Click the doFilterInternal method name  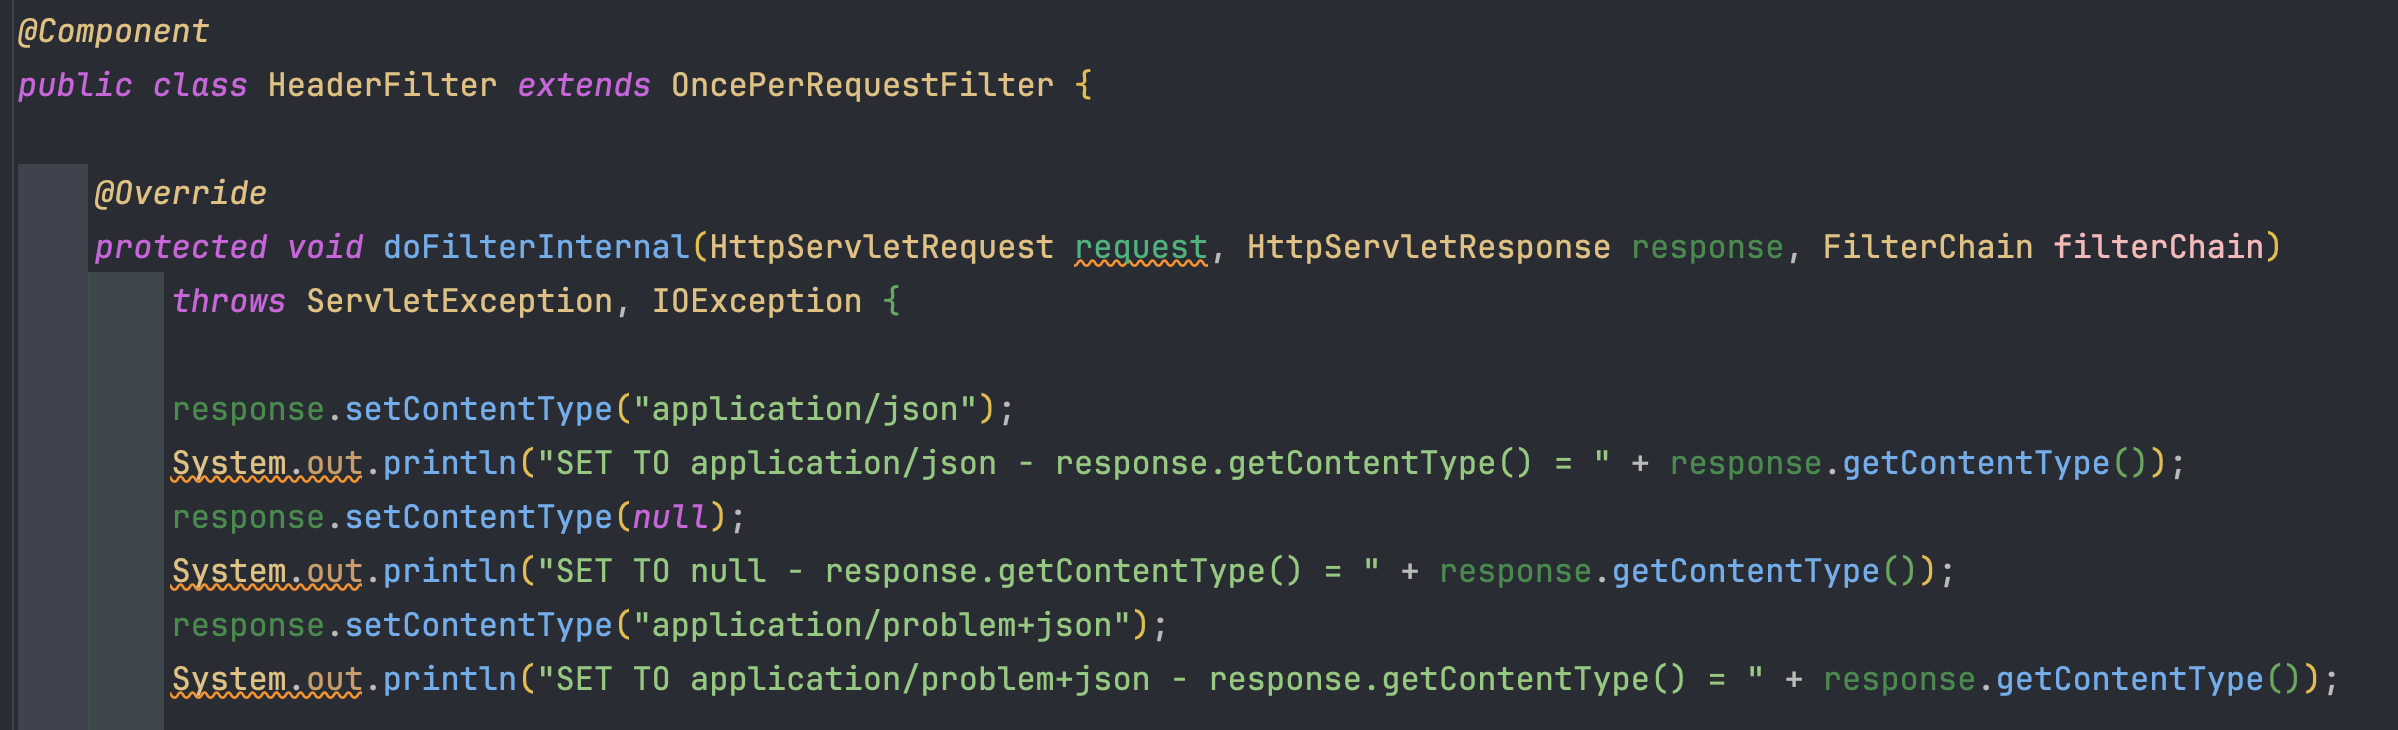tap(536, 247)
